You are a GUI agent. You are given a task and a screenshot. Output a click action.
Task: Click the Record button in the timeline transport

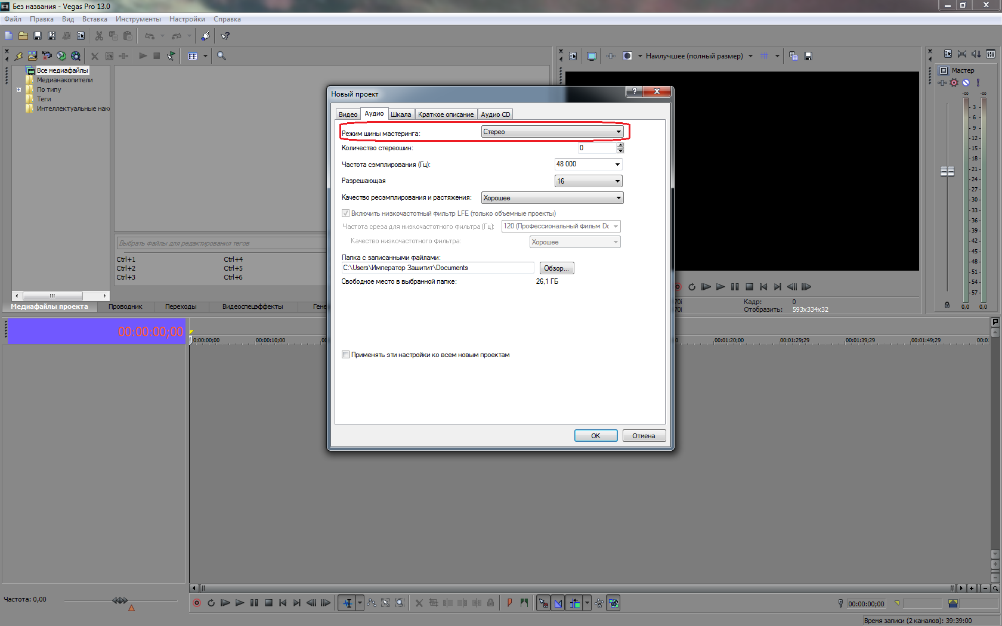click(197, 603)
